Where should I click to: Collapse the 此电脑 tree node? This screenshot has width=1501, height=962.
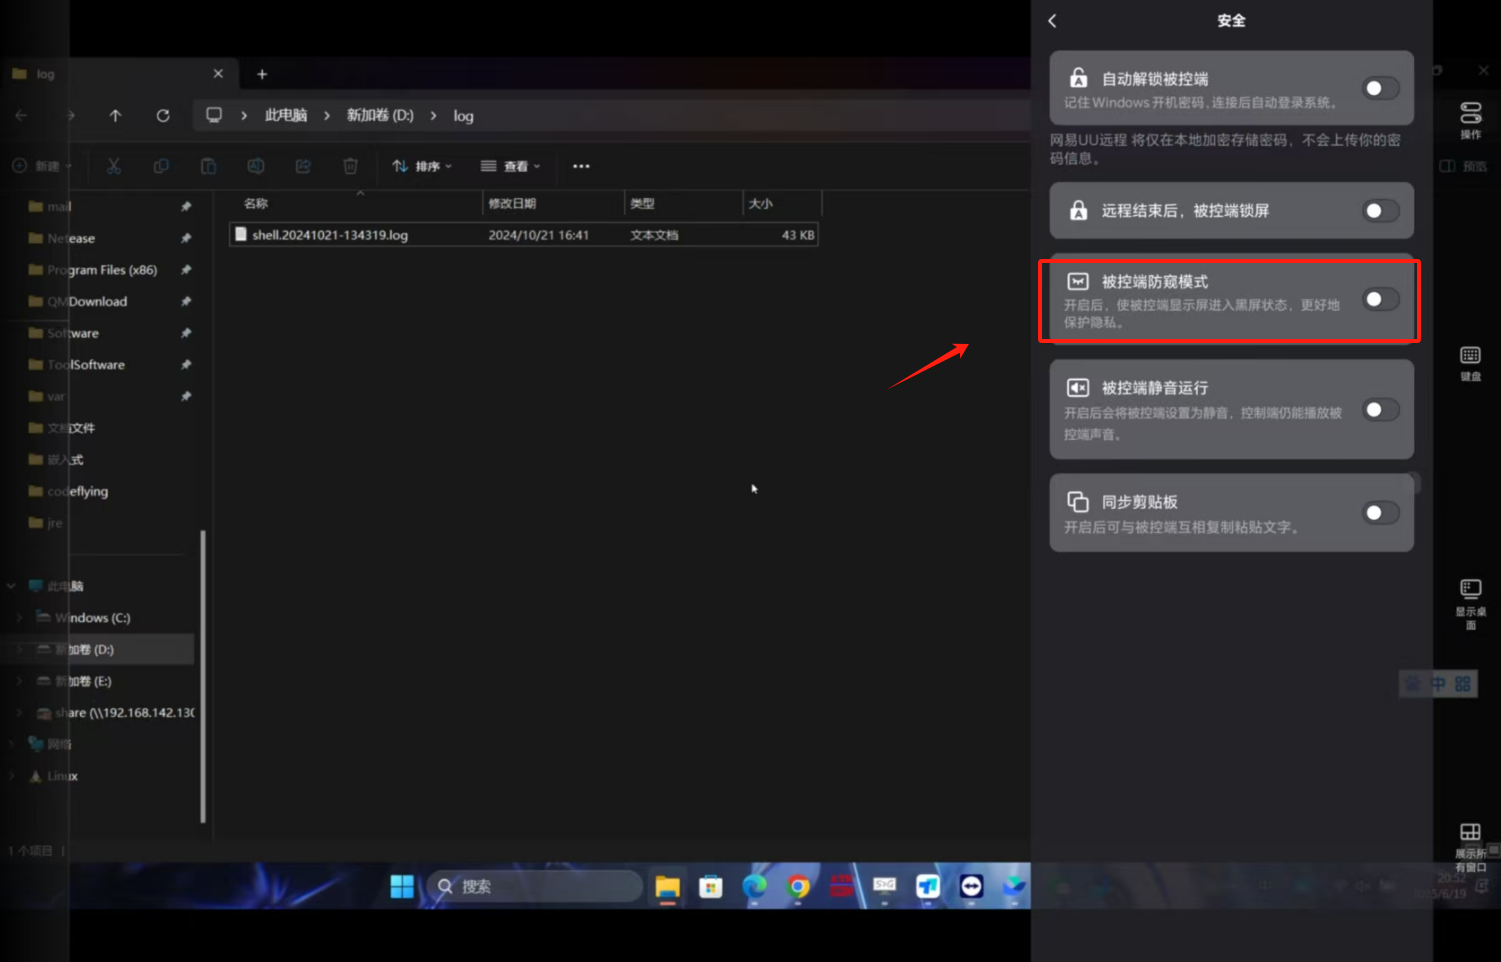click(x=11, y=586)
